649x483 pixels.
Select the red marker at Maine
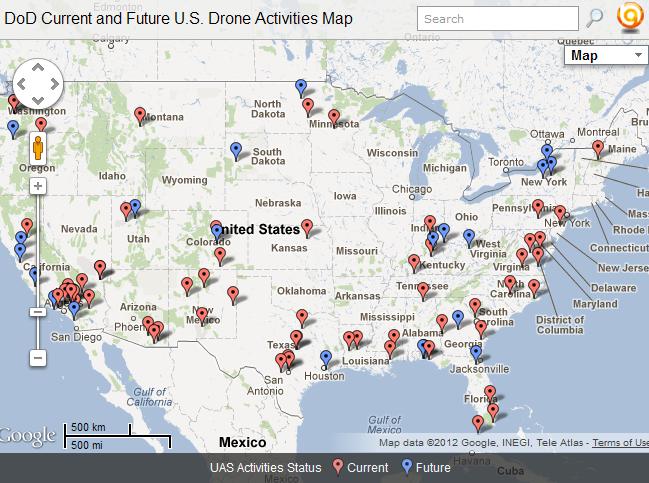tap(598, 149)
